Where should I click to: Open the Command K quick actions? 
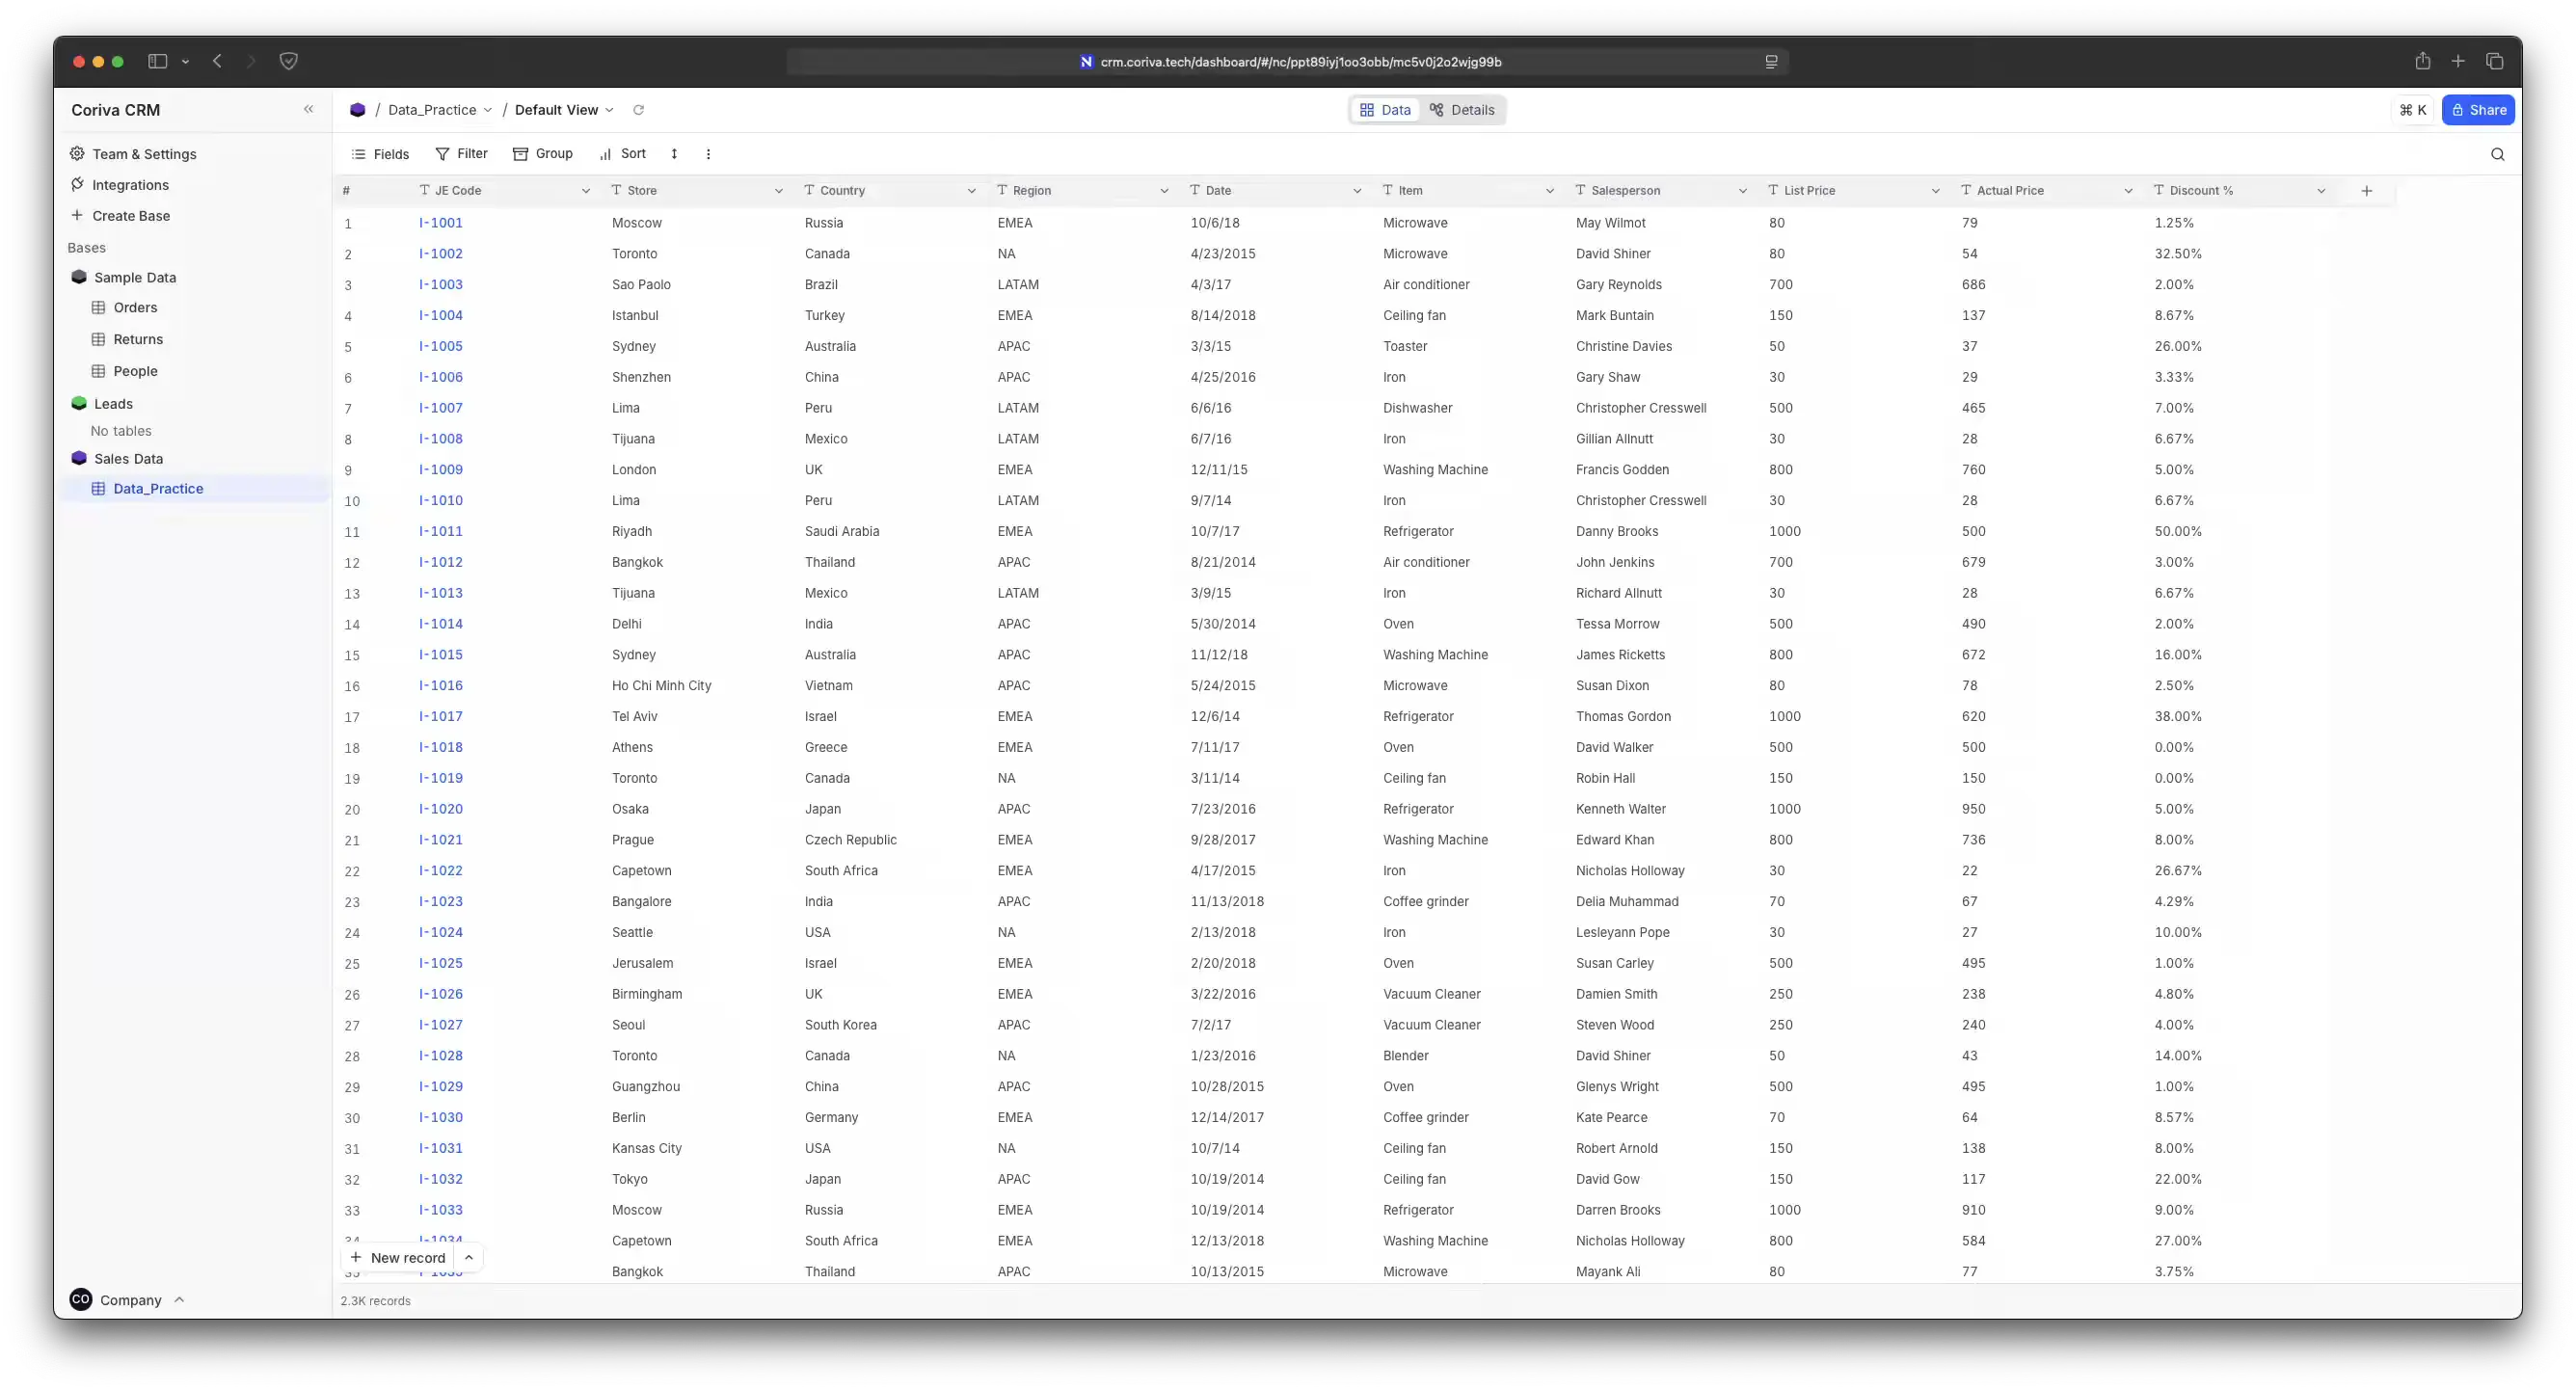coord(2412,110)
